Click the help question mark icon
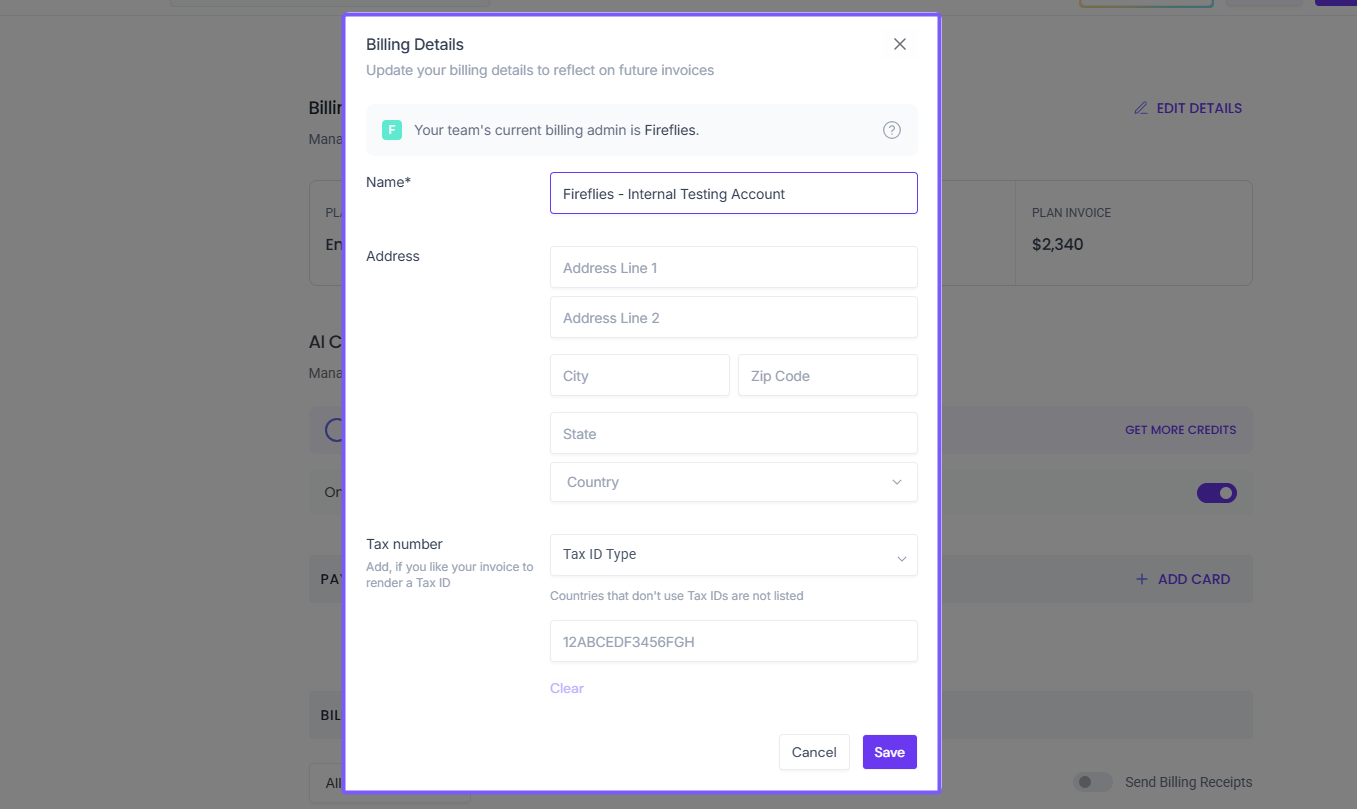The height and width of the screenshot is (809, 1357). pos(892,130)
